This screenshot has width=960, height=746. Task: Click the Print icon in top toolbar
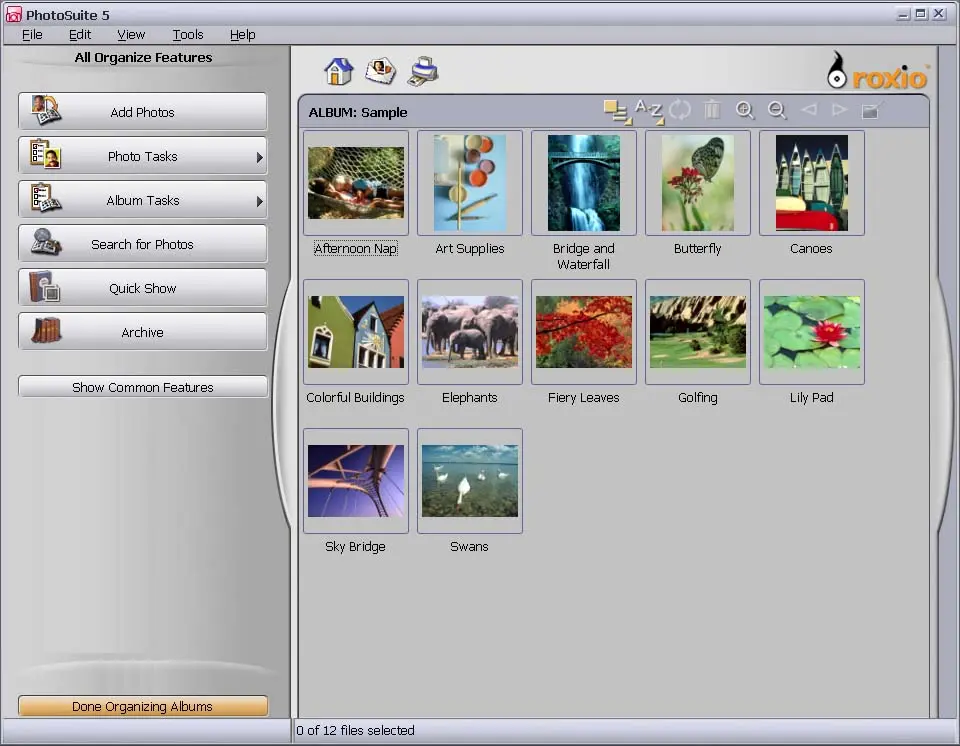coord(424,71)
